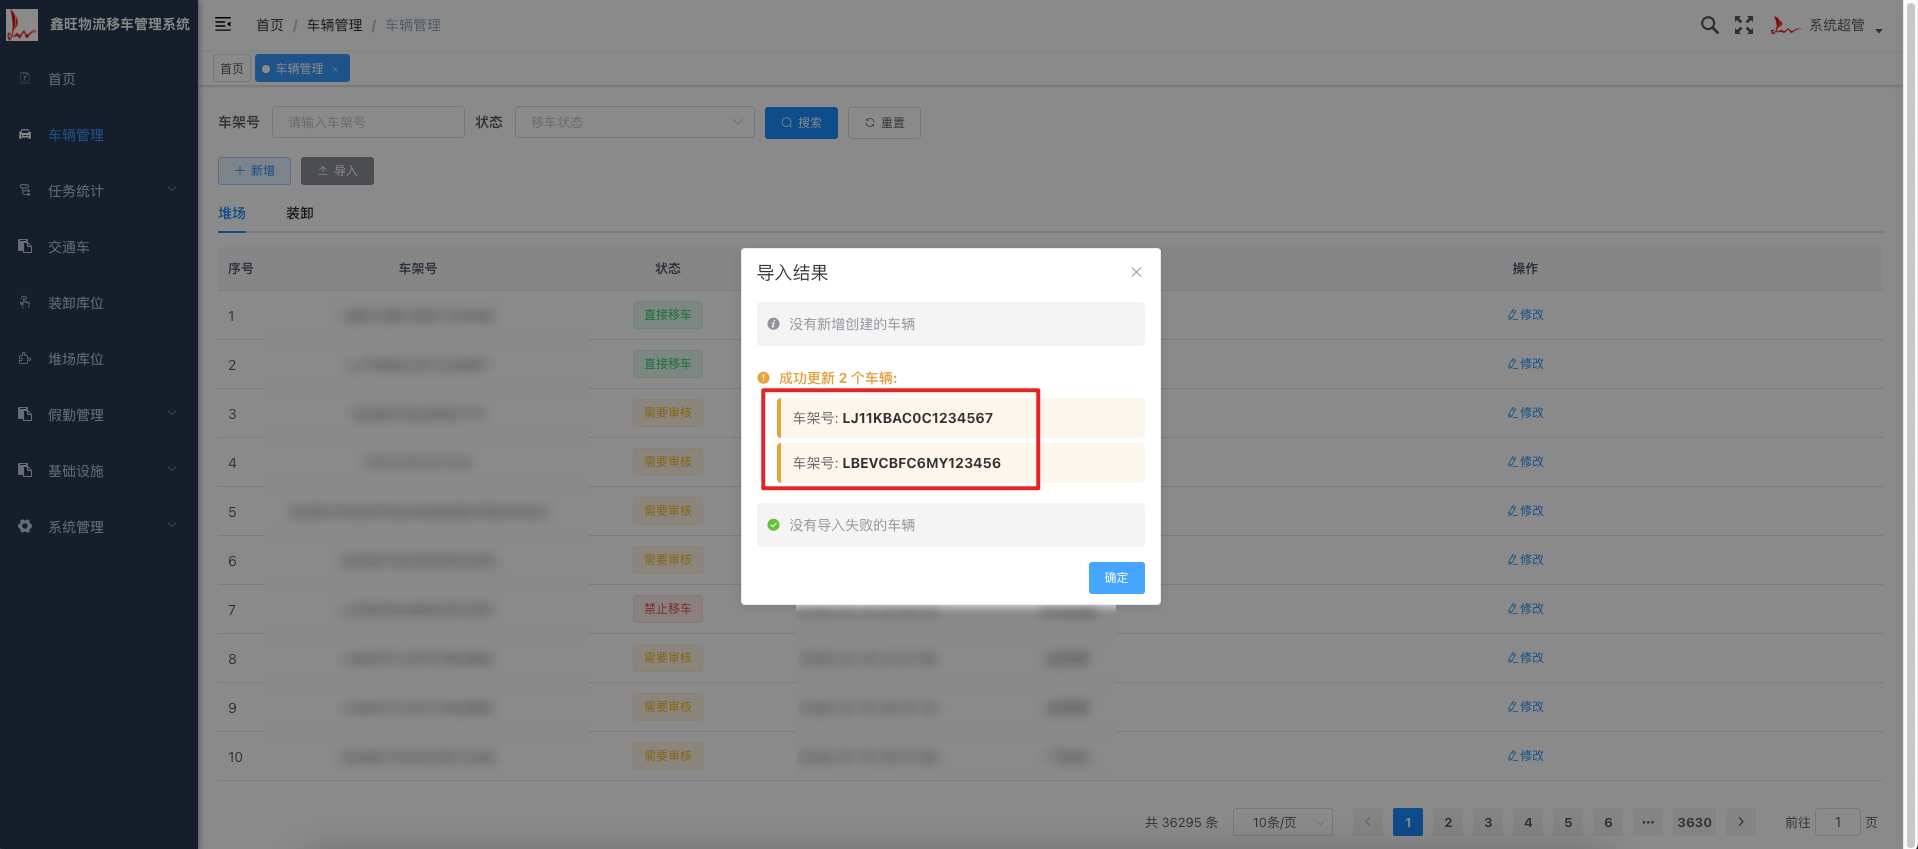Image resolution: width=1918 pixels, height=849 pixels.
Task: Click 修改 for row 4
Action: coord(1525,462)
